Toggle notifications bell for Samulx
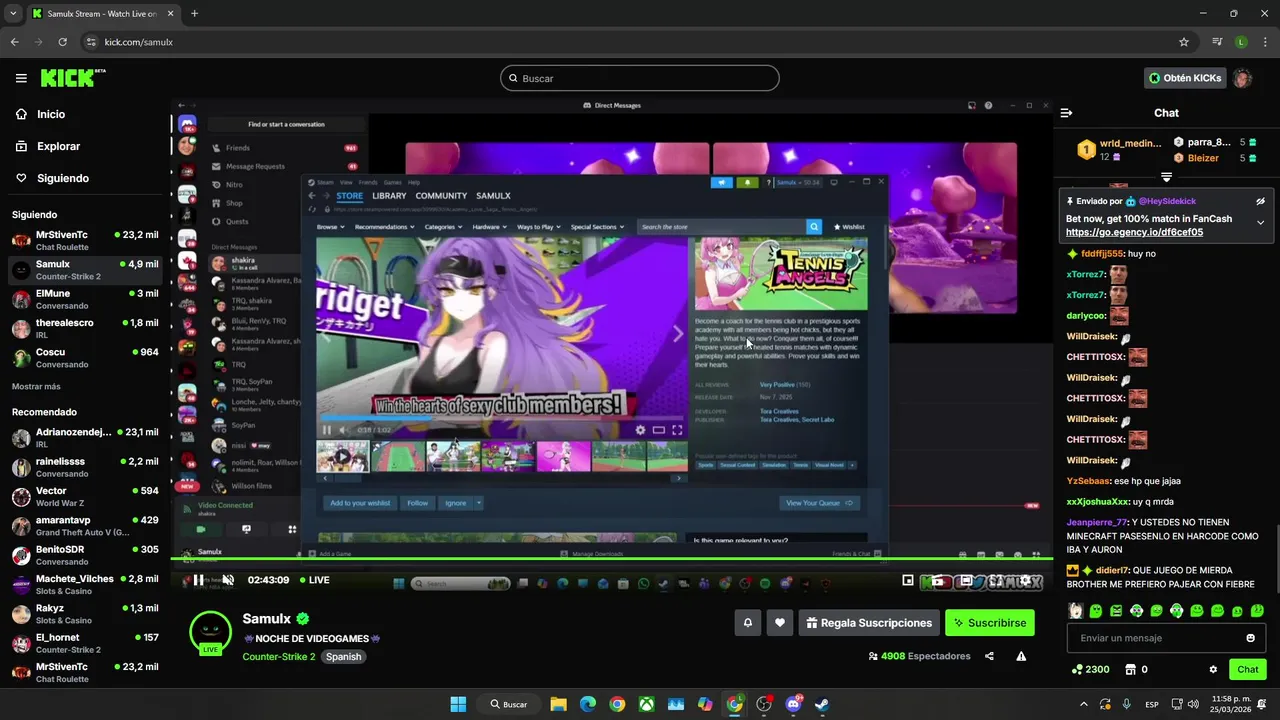This screenshot has width=1280, height=720. pyautogui.click(x=747, y=623)
